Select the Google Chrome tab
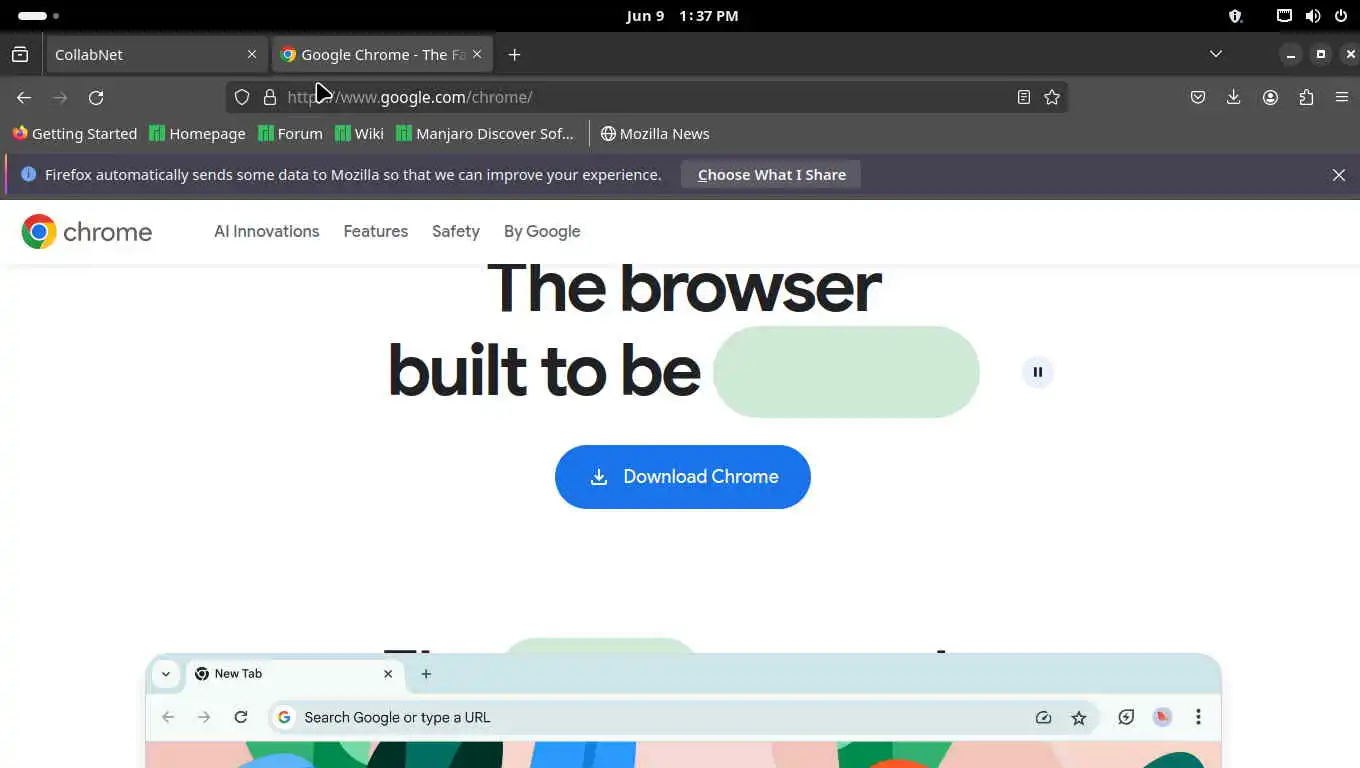 [x=383, y=54]
